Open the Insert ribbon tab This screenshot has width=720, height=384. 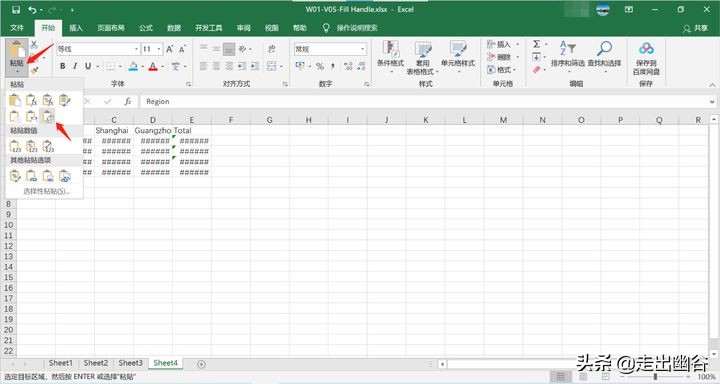pos(76,28)
